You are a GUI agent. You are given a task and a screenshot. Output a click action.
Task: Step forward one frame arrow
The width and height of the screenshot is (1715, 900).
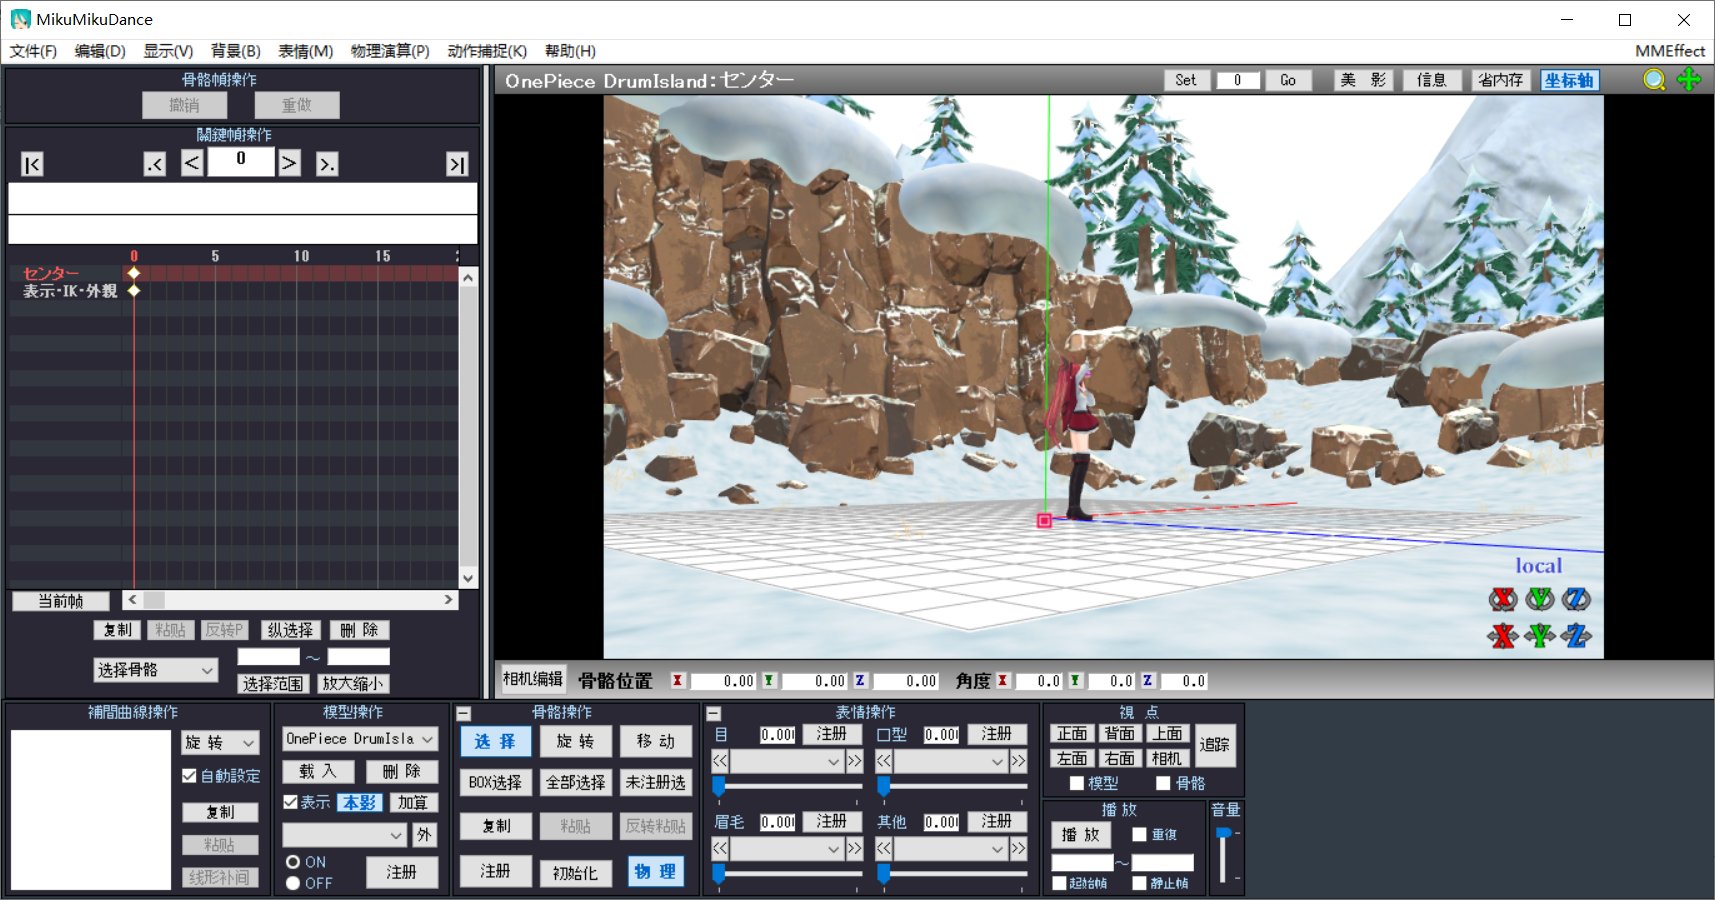click(289, 163)
